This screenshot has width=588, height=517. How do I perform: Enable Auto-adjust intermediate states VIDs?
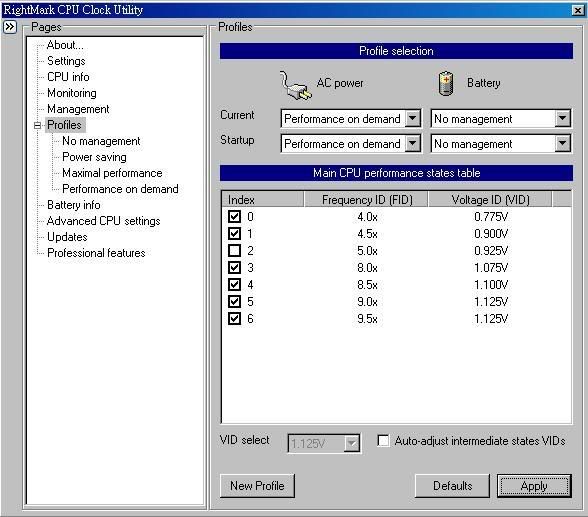pyautogui.click(x=383, y=441)
